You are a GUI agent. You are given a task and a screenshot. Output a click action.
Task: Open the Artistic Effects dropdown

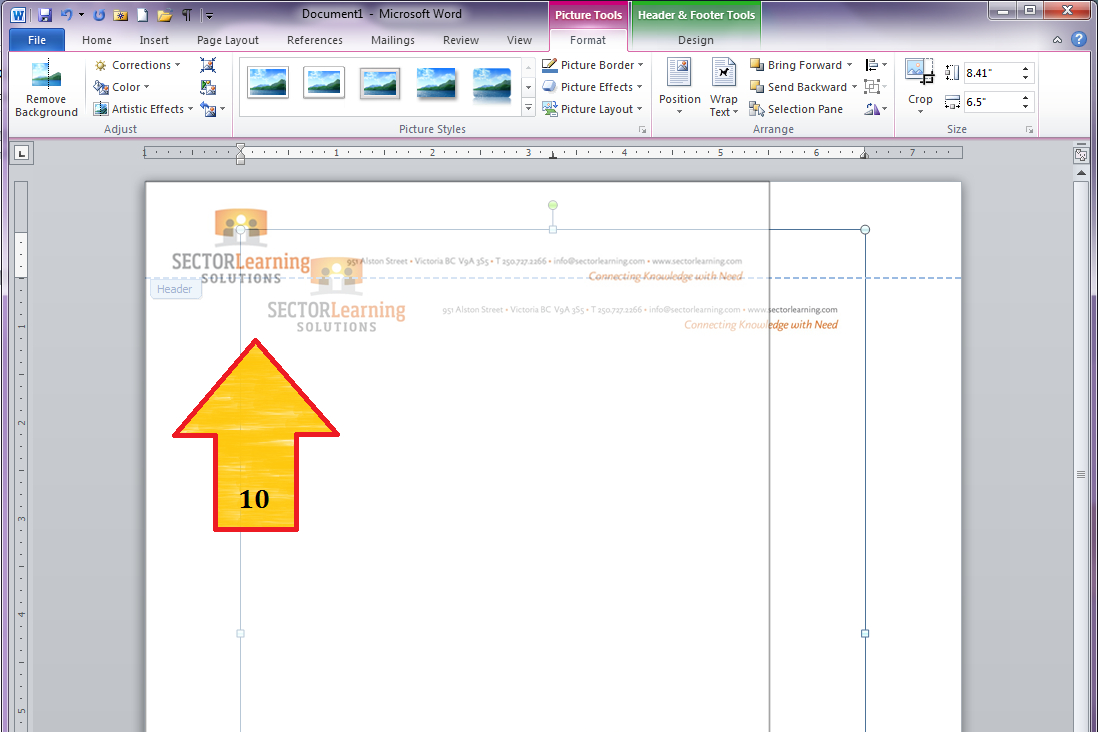coord(142,109)
